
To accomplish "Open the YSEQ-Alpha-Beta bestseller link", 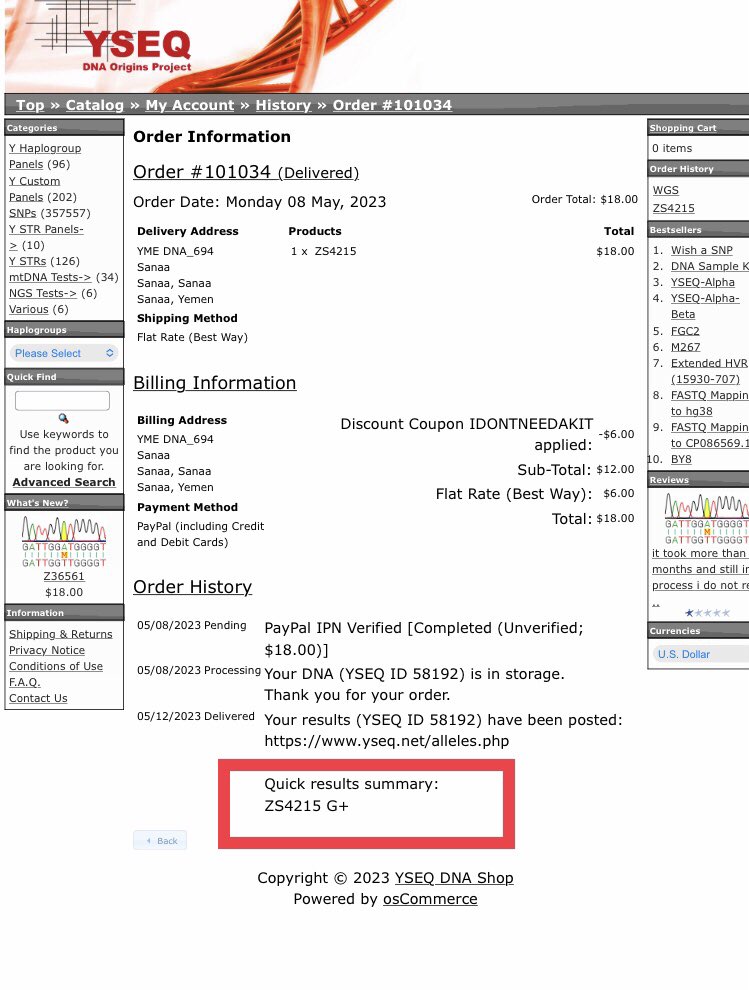I will pos(705,306).
